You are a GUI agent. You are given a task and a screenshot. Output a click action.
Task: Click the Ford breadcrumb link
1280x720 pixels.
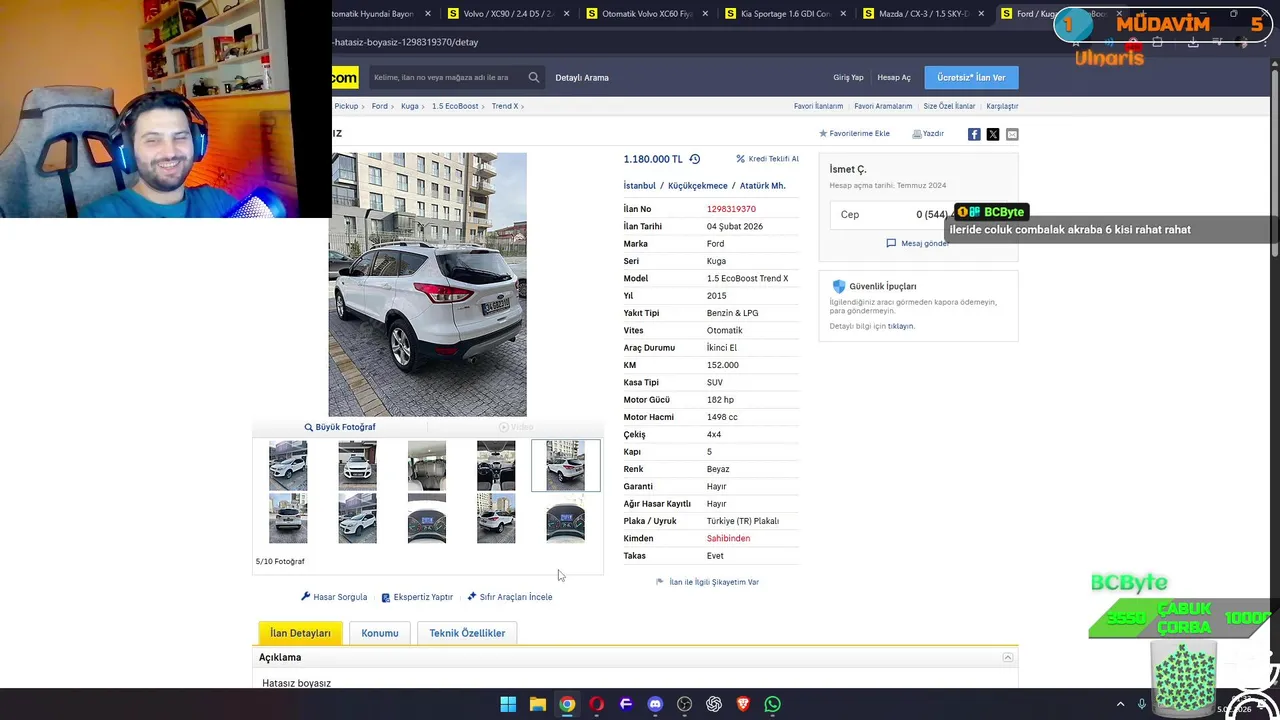[380, 106]
